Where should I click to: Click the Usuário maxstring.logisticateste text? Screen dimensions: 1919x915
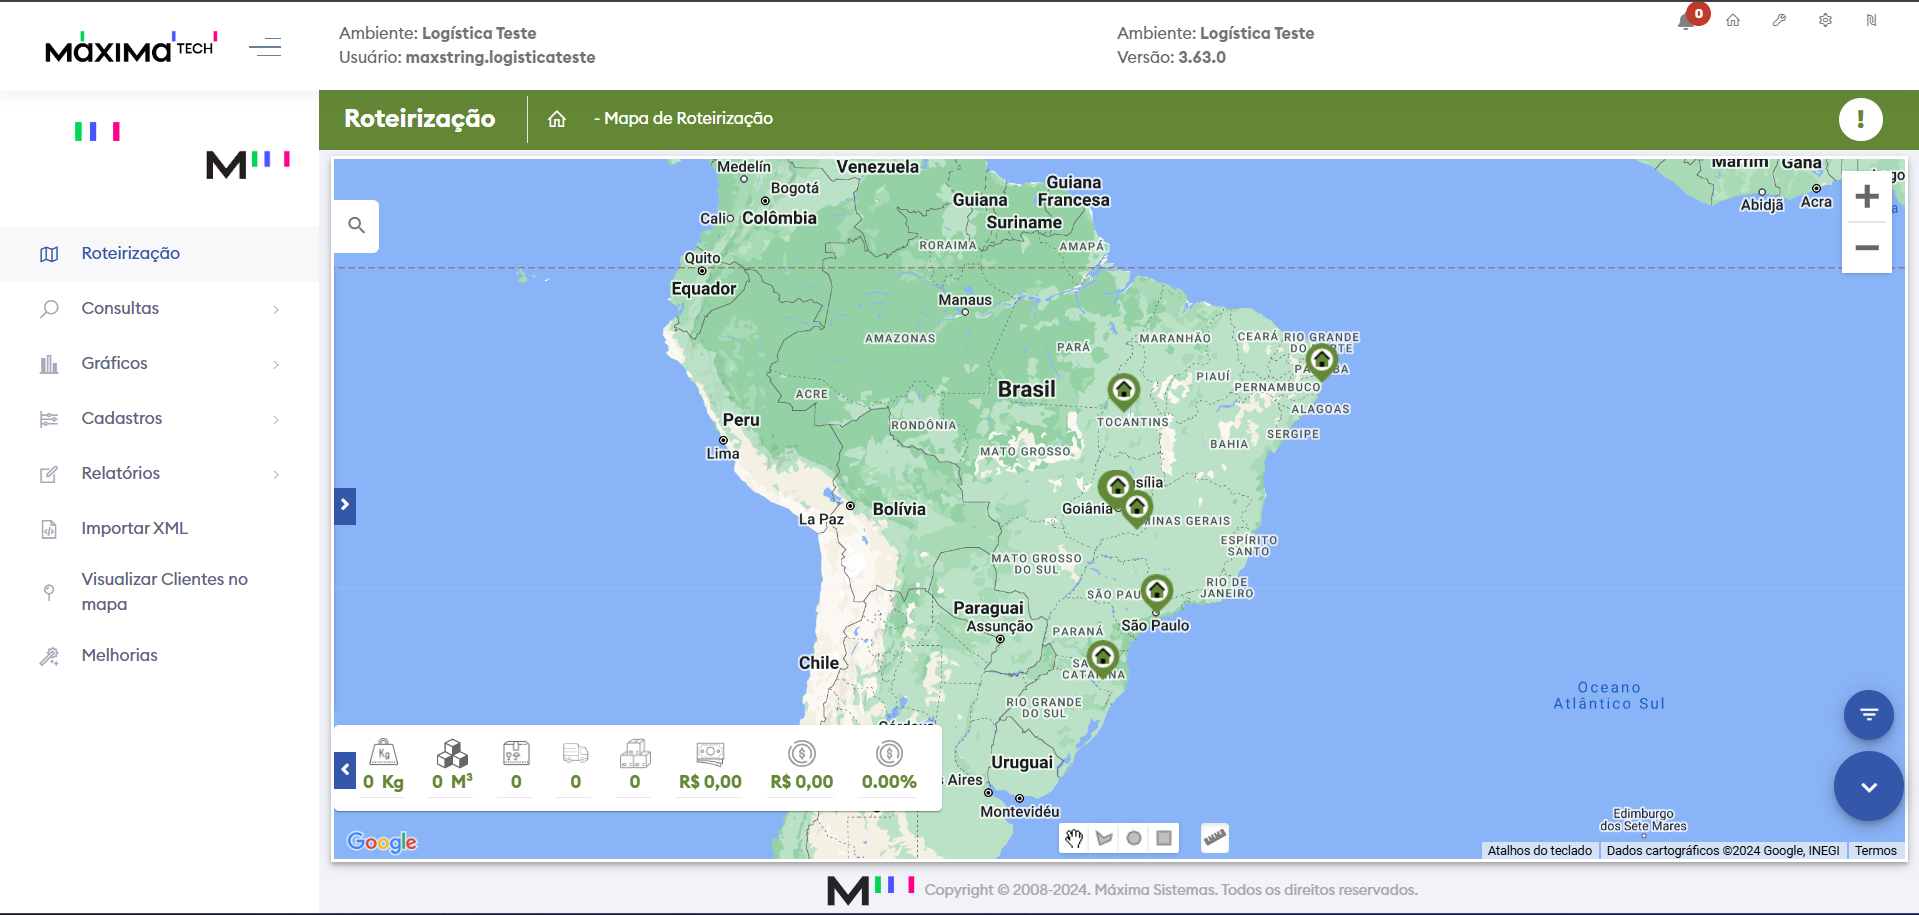[x=467, y=58]
